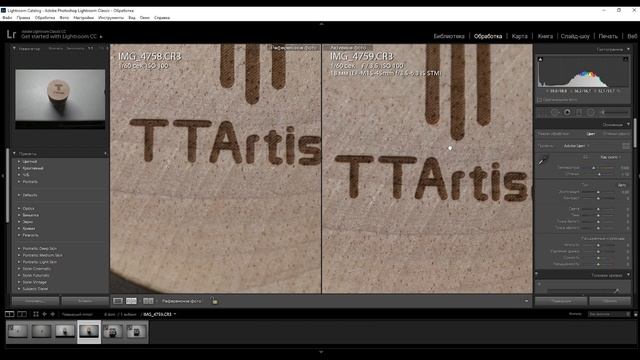
Task: Click the Get started with Lightroom CC arrow
Action: pos(101,37)
